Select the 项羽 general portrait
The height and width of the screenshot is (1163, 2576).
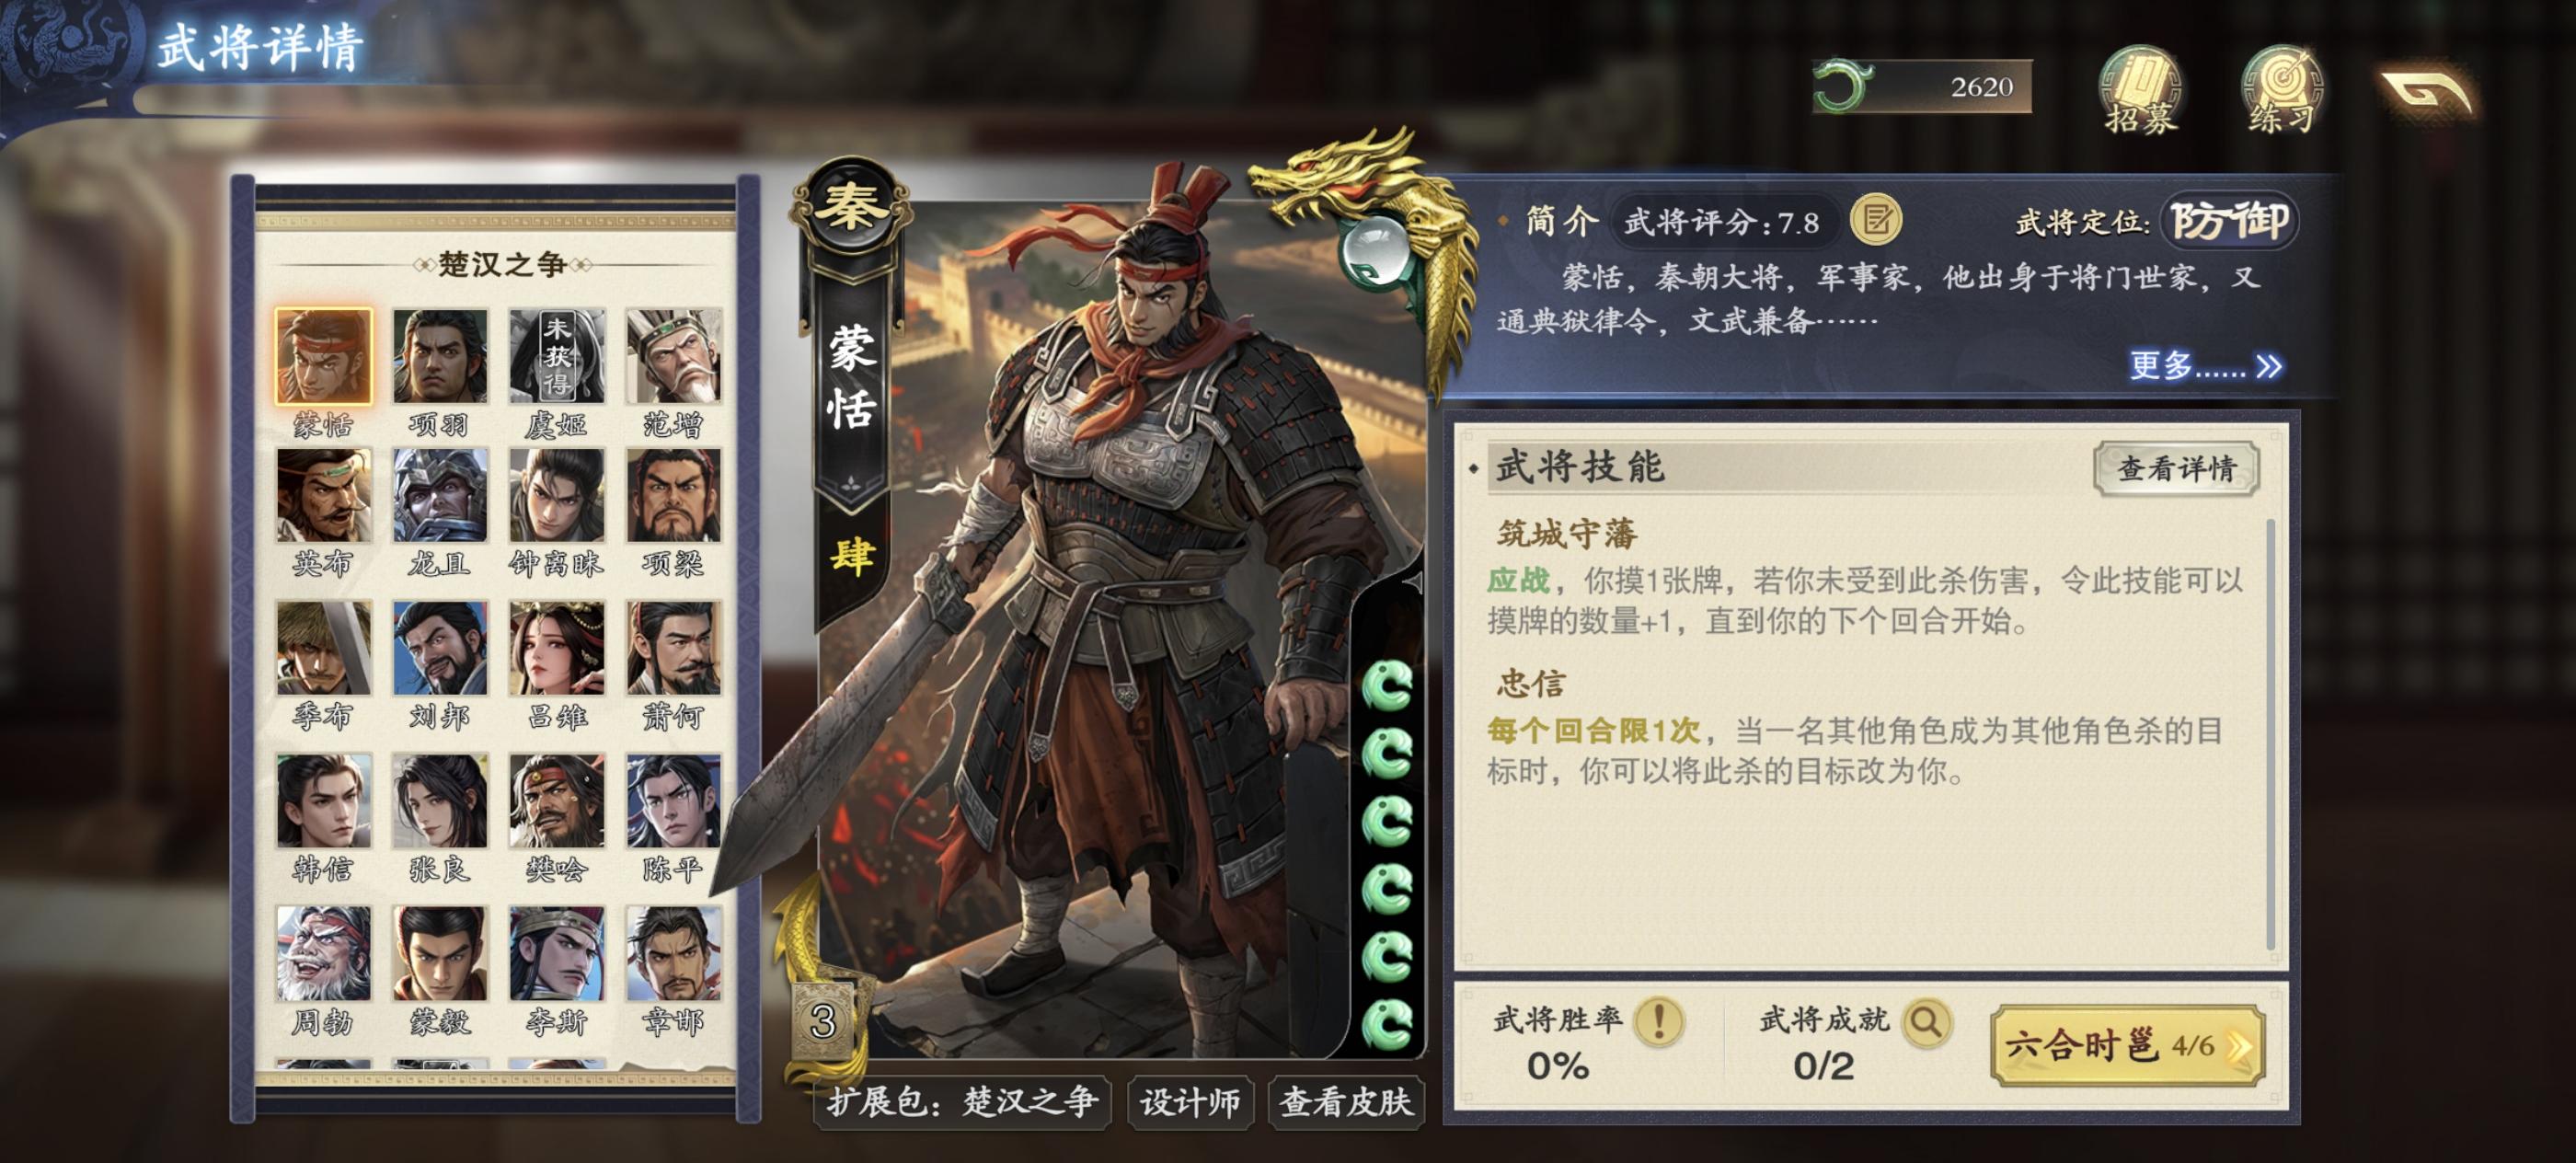click(439, 372)
